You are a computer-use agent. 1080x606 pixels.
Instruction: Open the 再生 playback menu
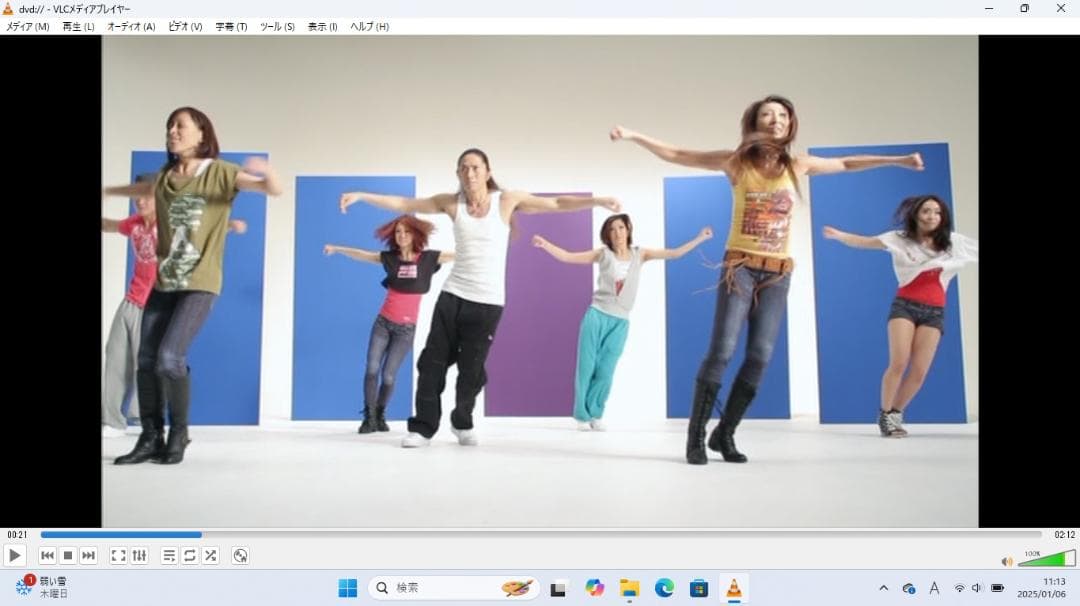pos(75,27)
